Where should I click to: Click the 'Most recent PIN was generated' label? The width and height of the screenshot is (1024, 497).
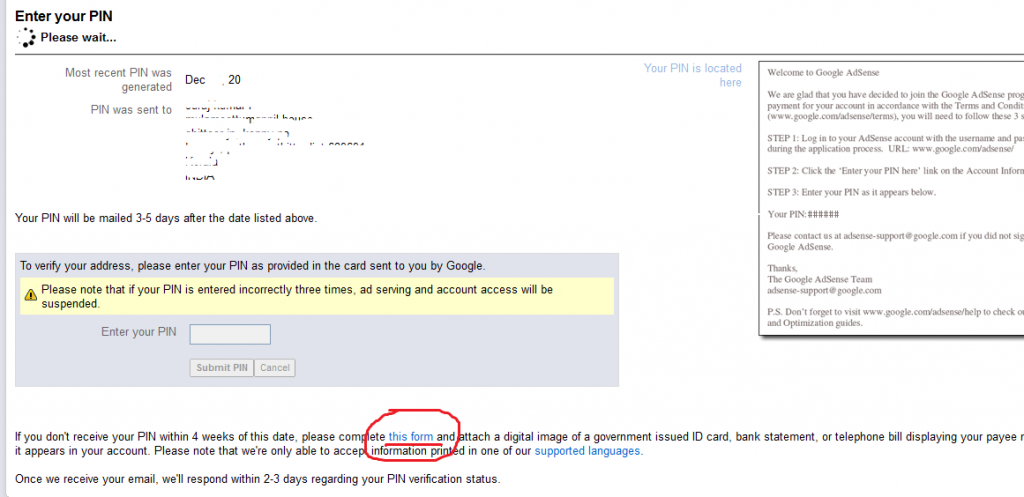[x=118, y=80]
